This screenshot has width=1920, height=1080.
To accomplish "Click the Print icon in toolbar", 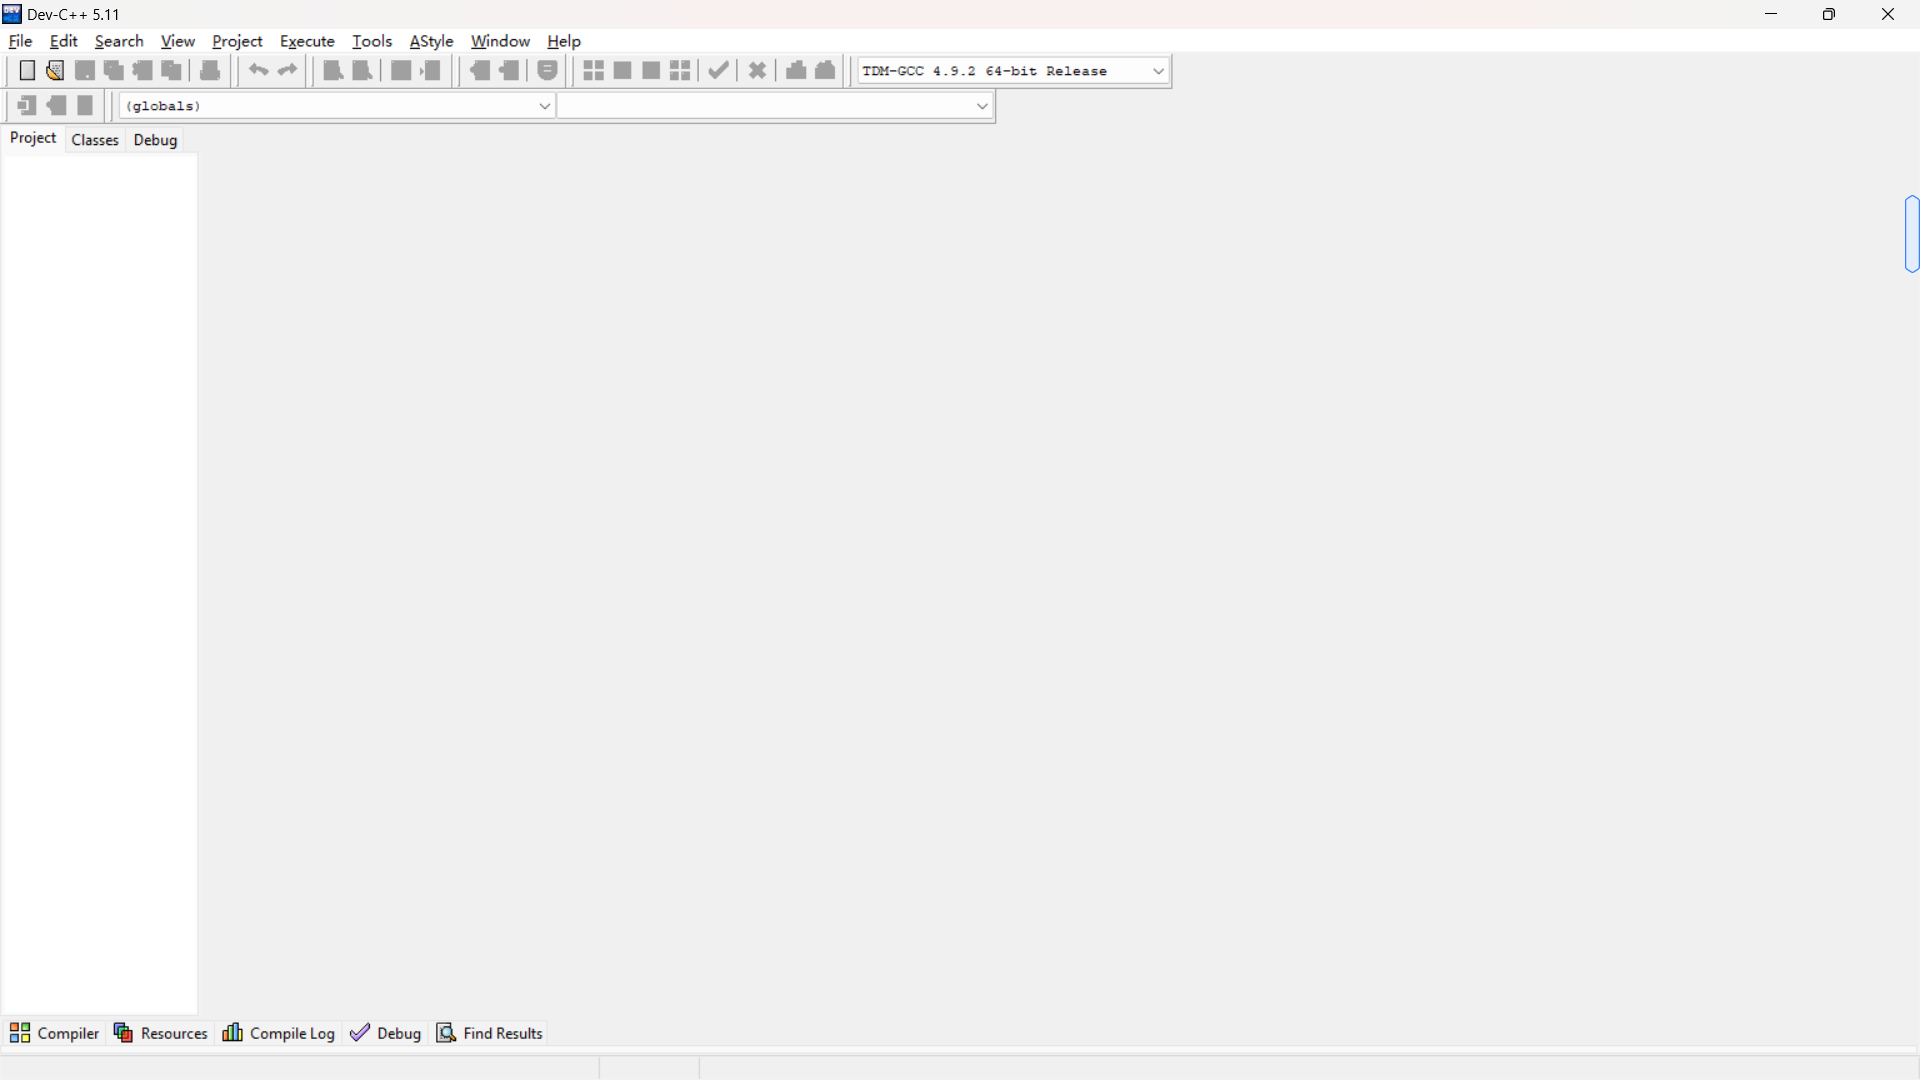I will 211,71.
